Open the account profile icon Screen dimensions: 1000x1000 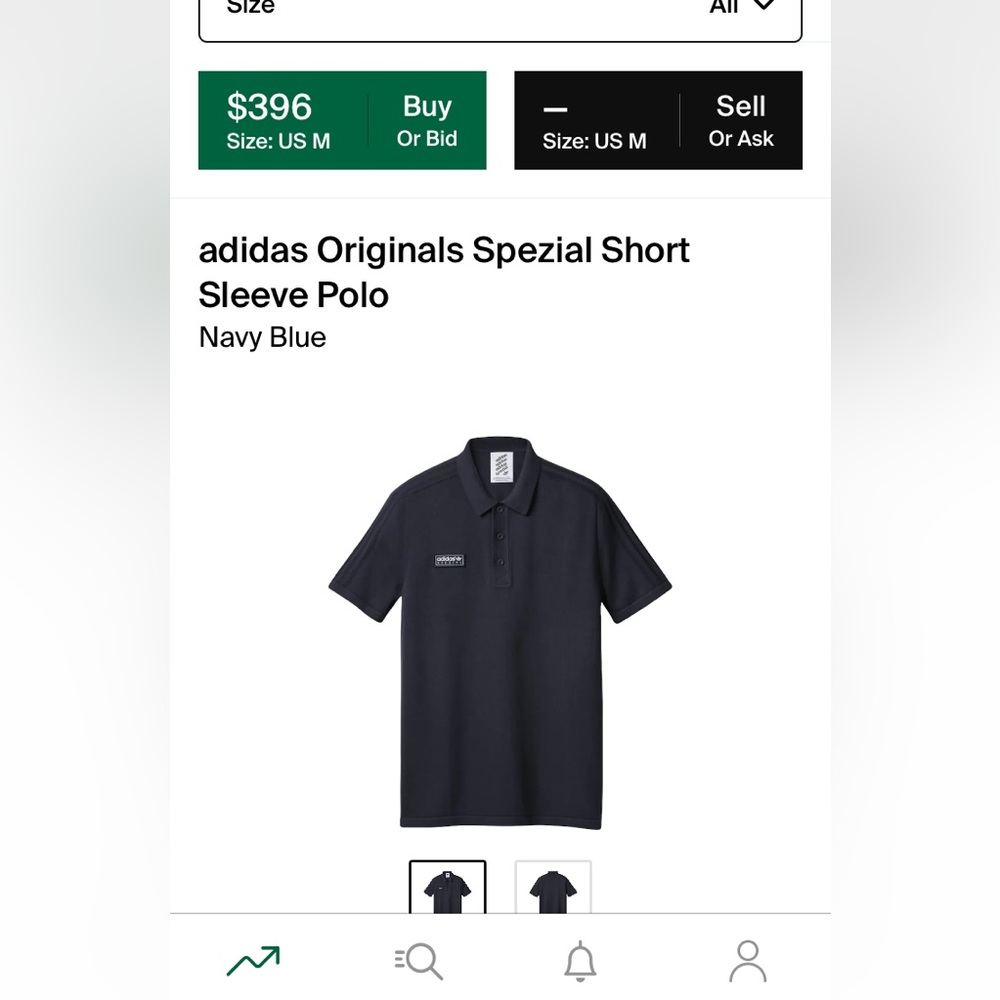coord(747,958)
